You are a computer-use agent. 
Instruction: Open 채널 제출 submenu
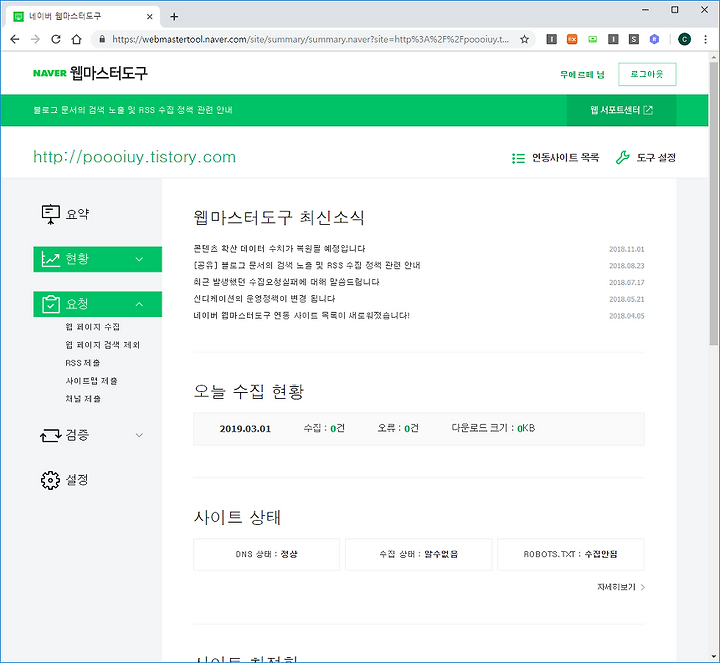(x=83, y=399)
